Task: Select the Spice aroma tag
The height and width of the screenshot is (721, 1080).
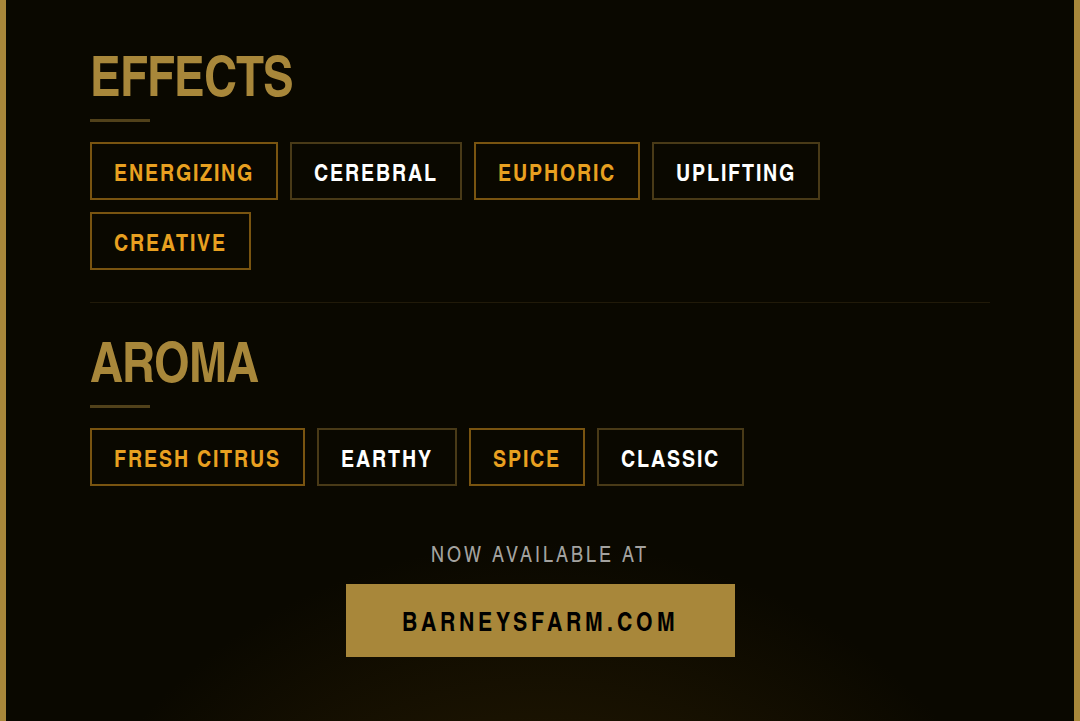Action: pyautogui.click(x=527, y=458)
